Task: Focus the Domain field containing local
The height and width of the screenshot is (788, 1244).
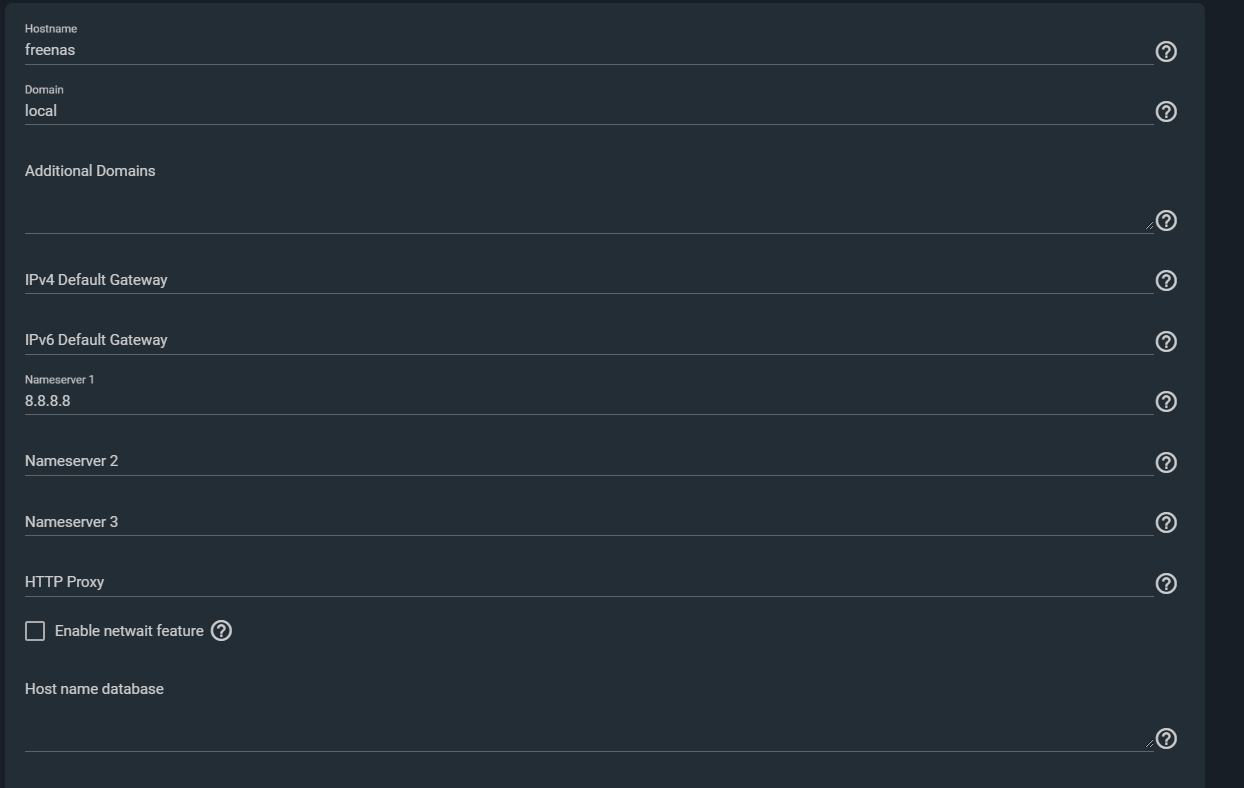Action: [x=580, y=111]
